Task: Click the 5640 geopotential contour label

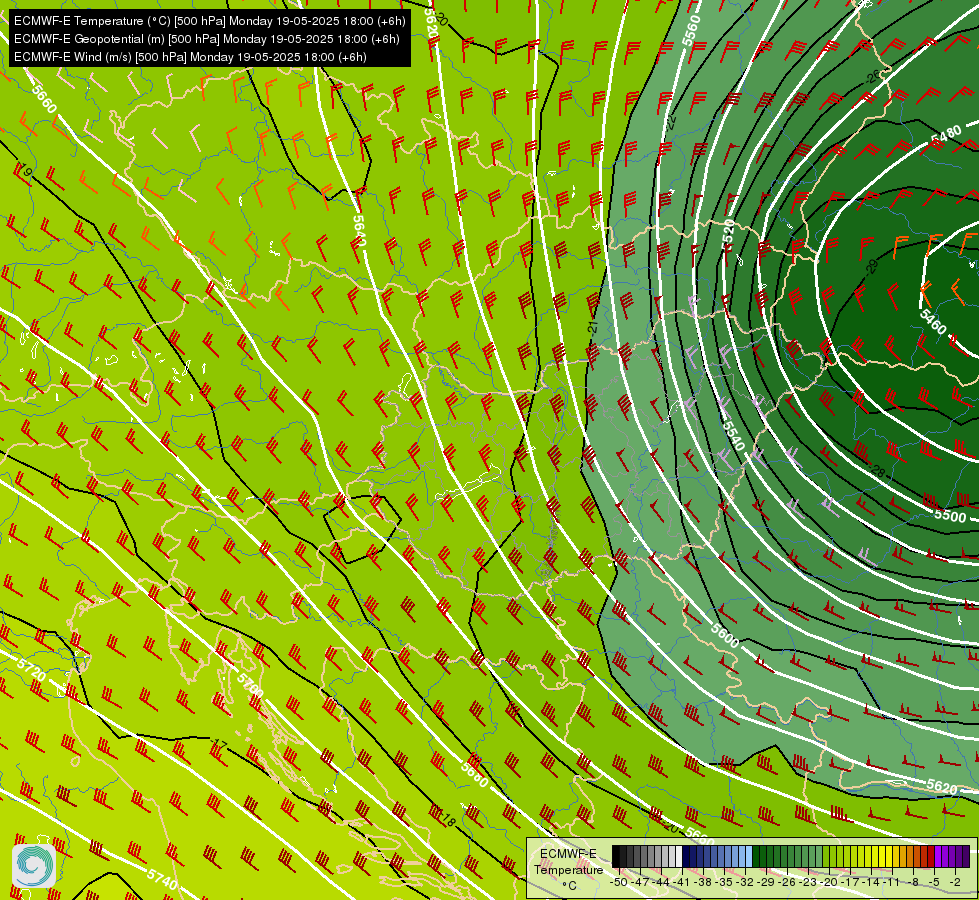Action: pos(359,231)
